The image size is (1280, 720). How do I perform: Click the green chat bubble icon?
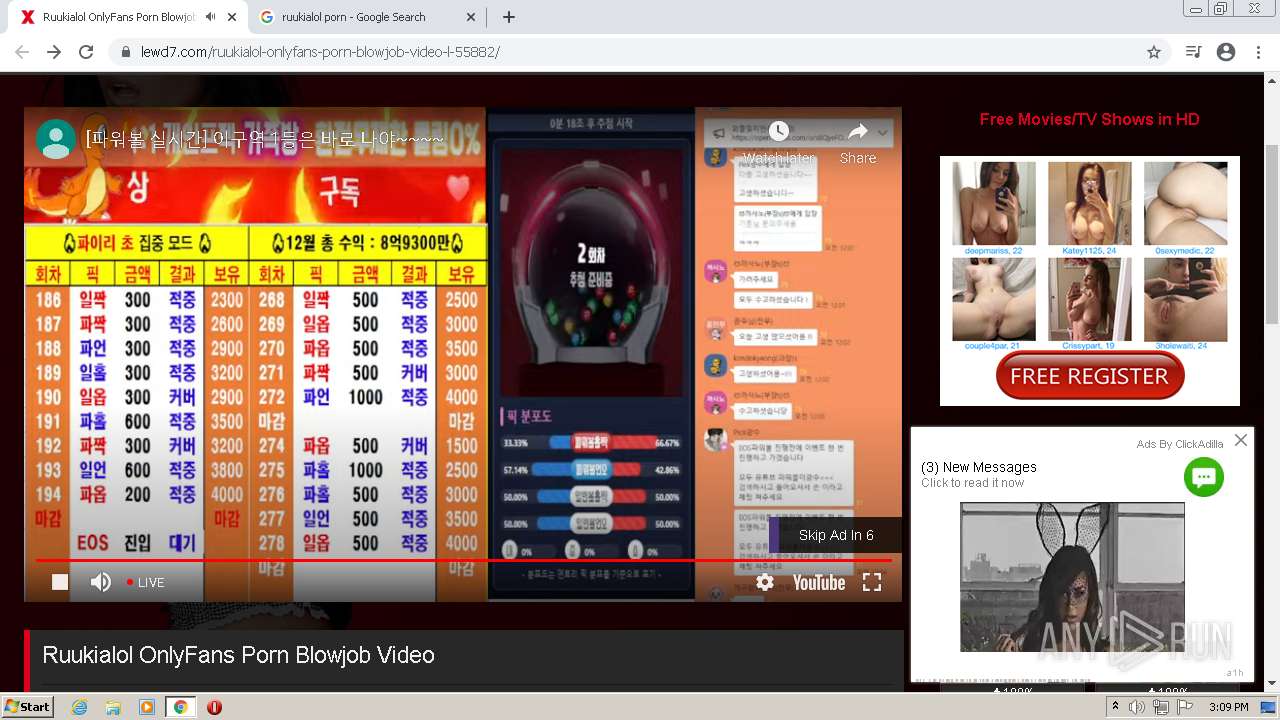1204,477
